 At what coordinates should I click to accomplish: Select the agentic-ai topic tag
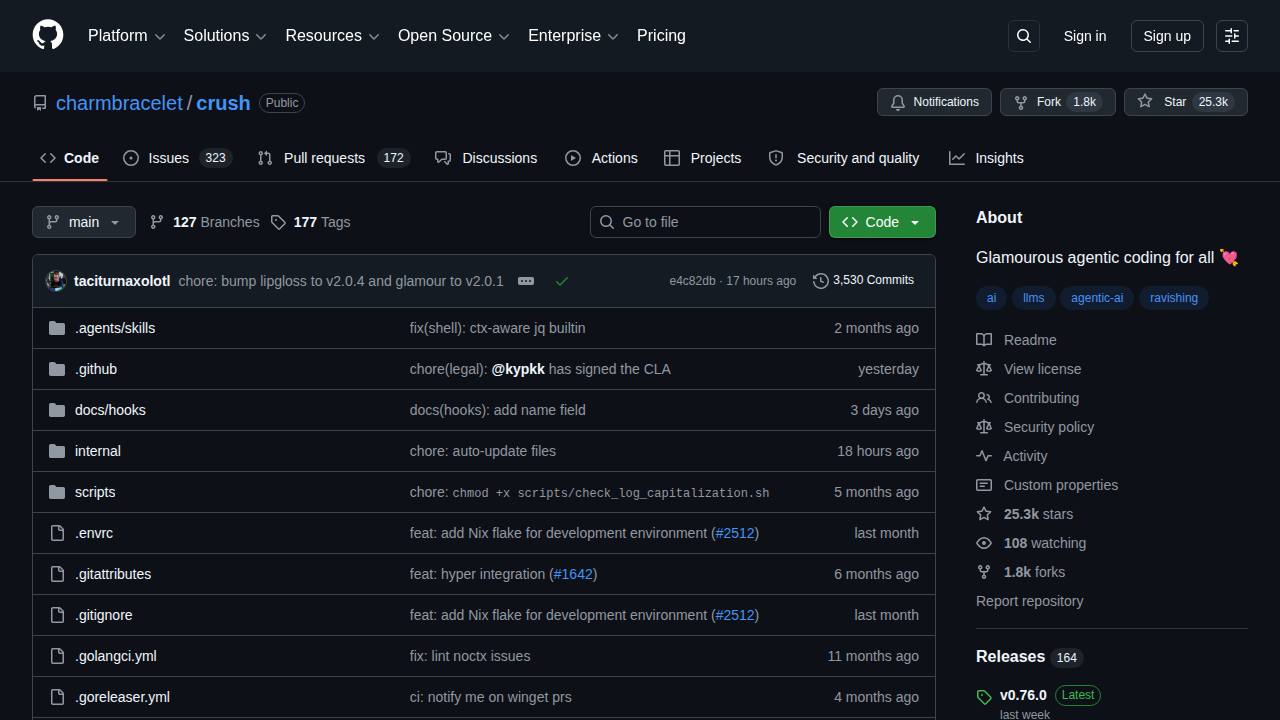1097,298
